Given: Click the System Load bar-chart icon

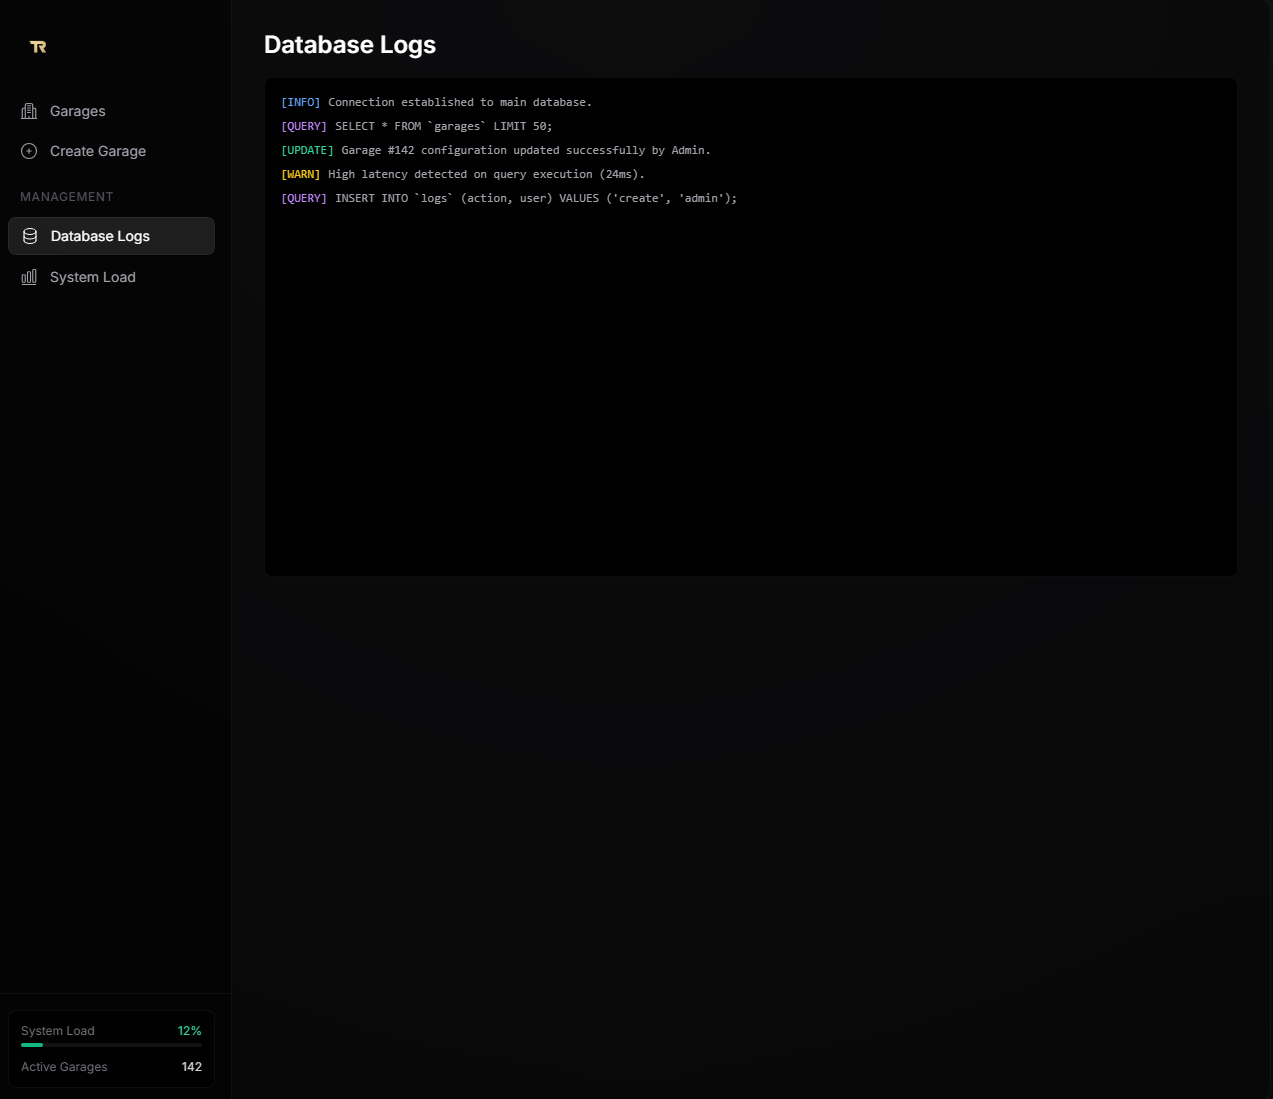Looking at the screenshot, I should tap(29, 277).
